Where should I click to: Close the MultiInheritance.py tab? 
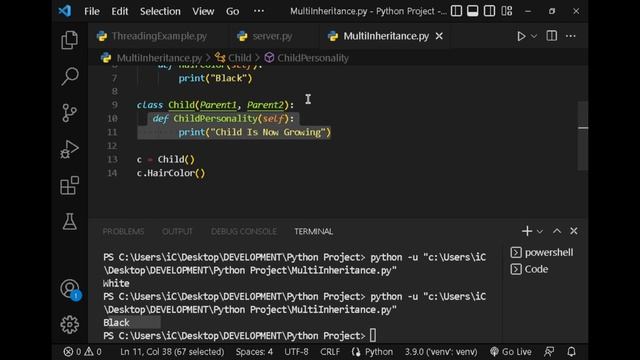pos(439,36)
